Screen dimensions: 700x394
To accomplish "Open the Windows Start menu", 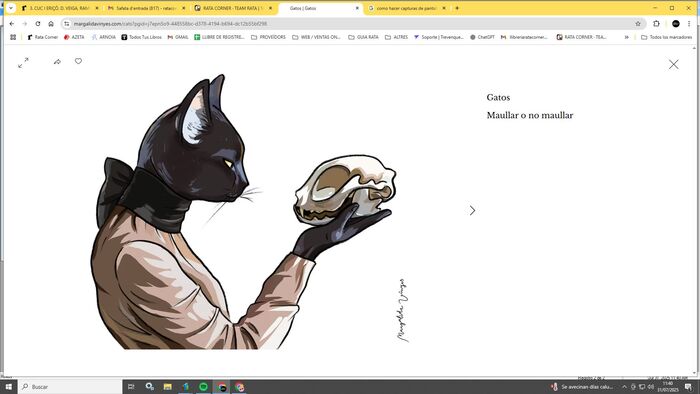I will pyautogui.click(x=8, y=387).
